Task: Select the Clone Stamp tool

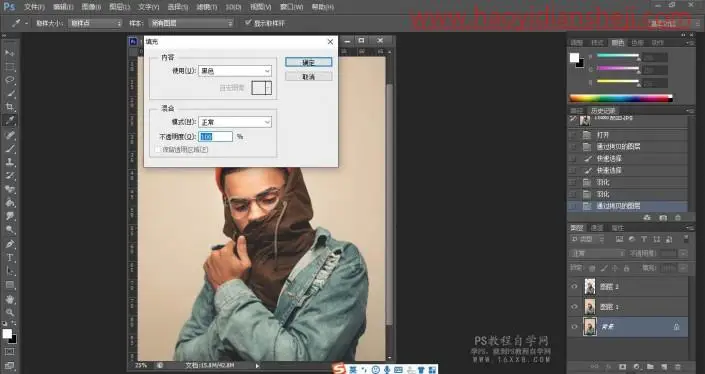Action: coord(9,162)
